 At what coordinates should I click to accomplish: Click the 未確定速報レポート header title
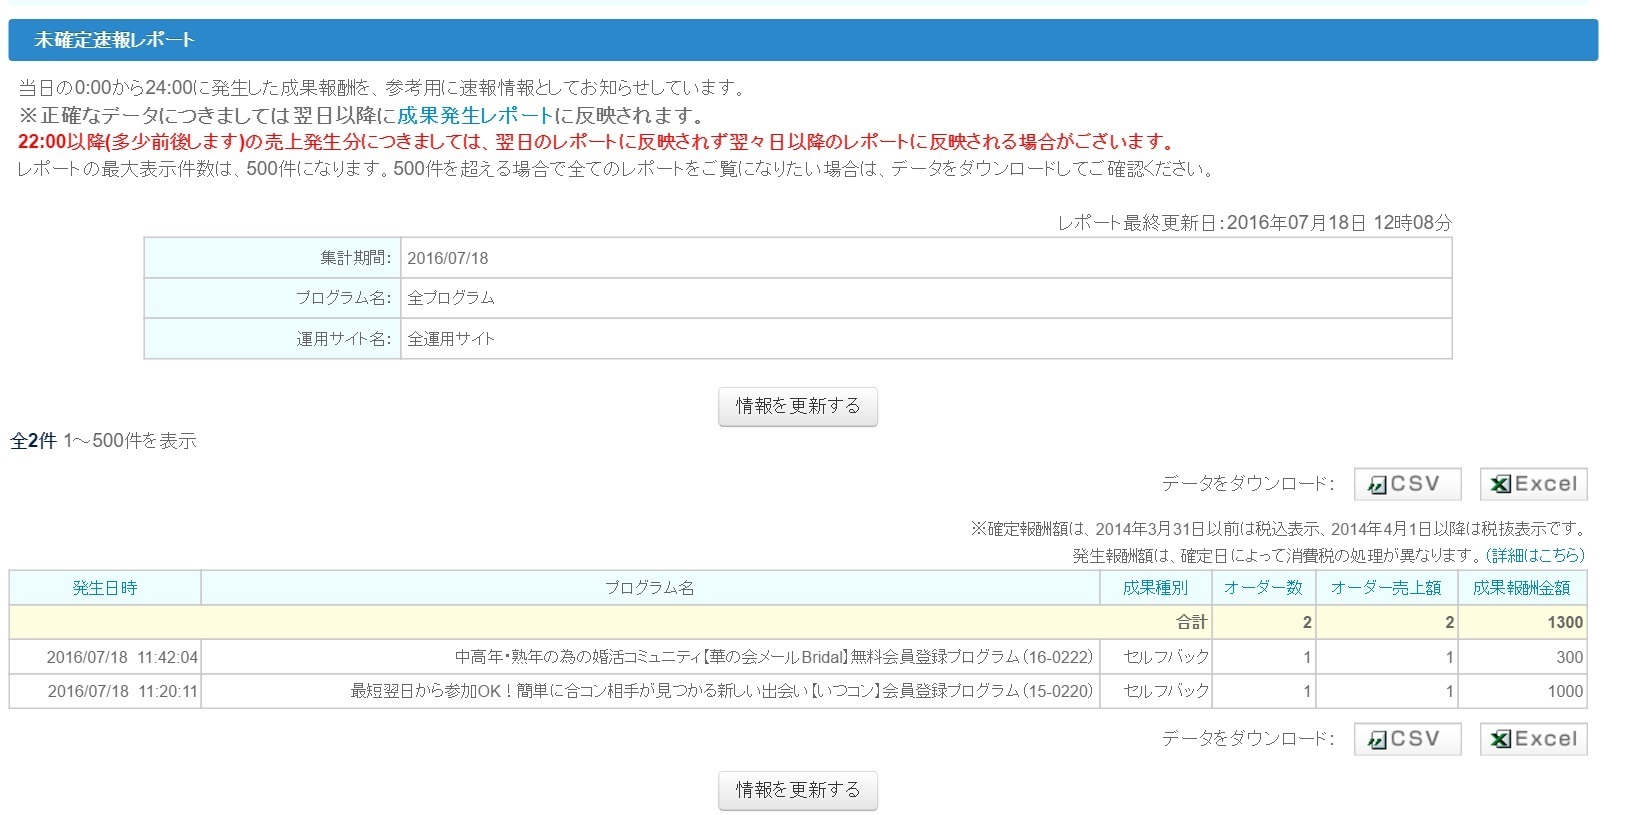[114, 40]
